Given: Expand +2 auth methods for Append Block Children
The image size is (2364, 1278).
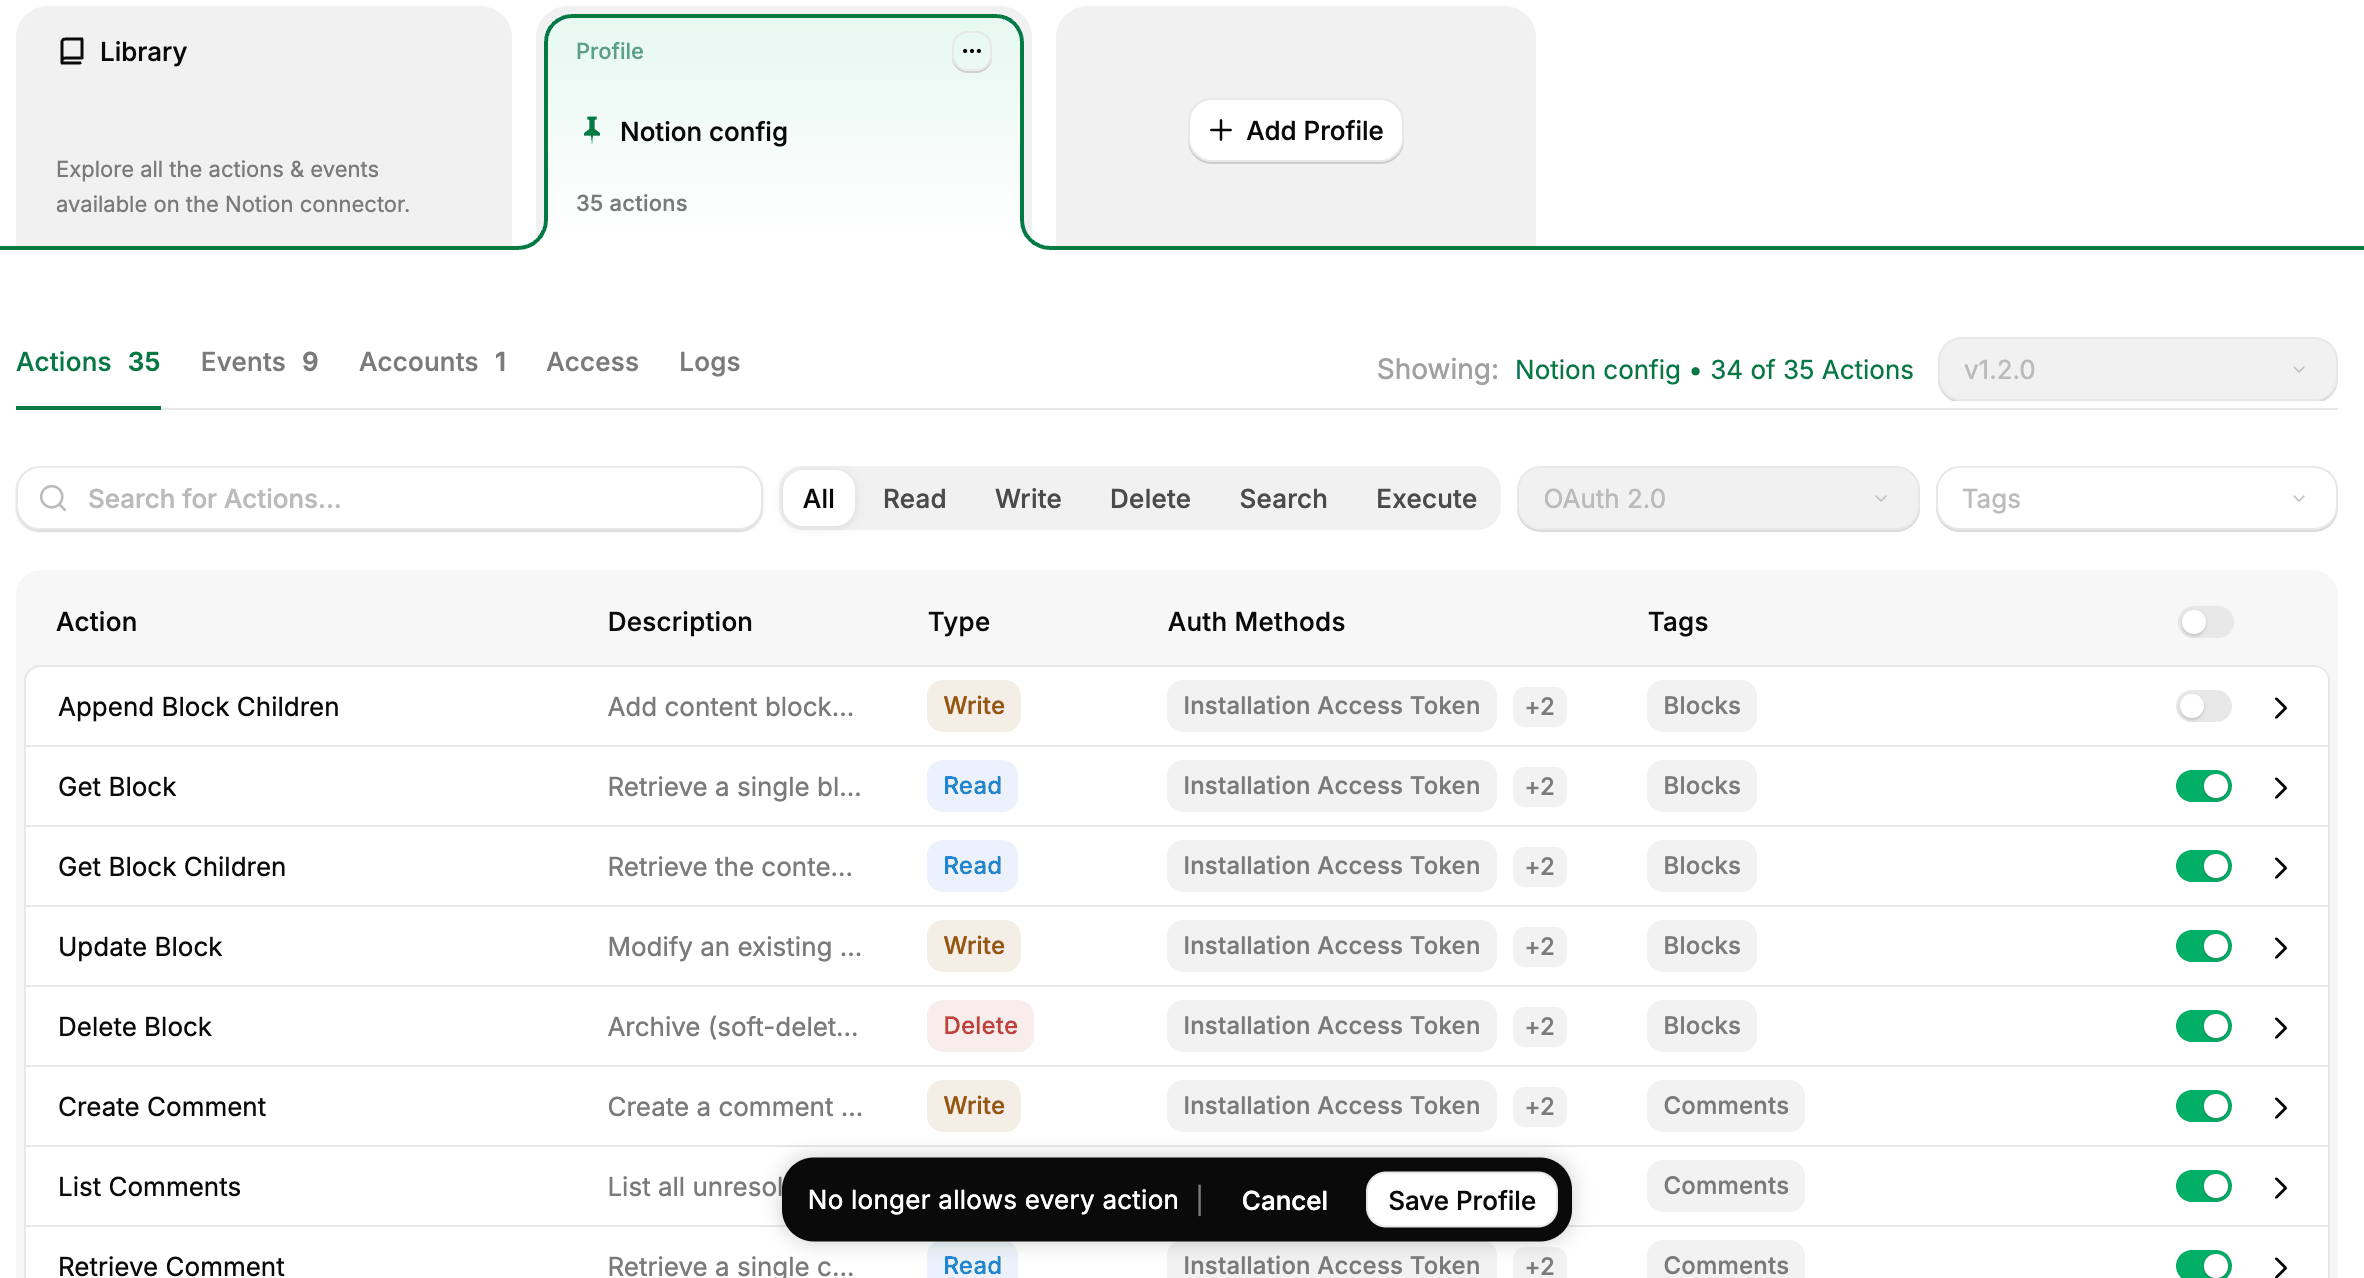Looking at the screenshot, I should click(1540, 707).
